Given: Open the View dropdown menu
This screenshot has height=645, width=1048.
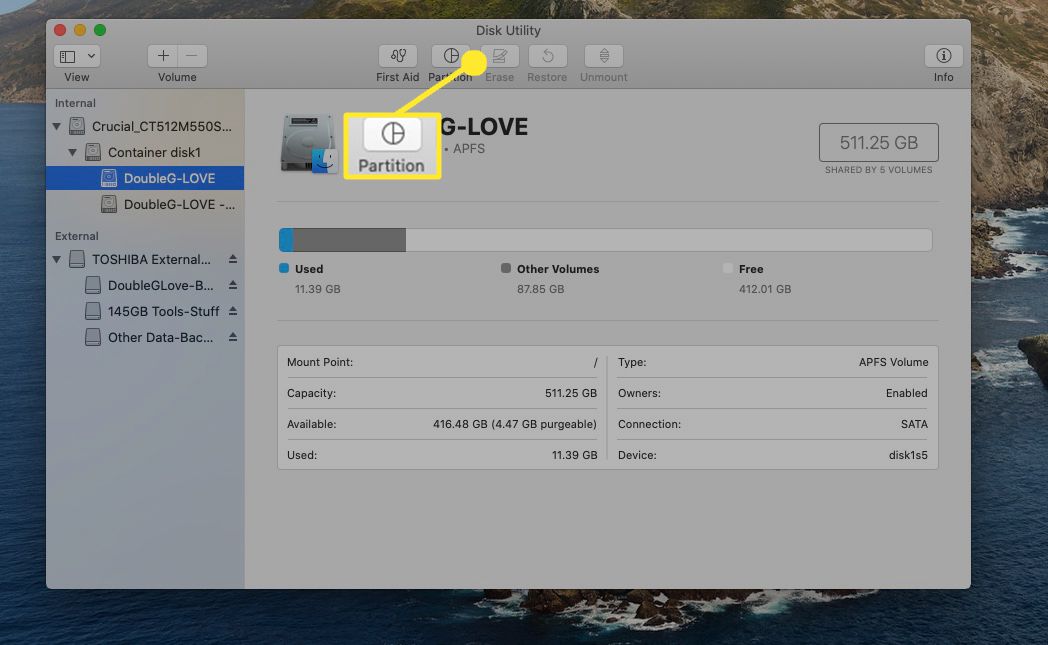Looking at the screenshot, I should (78, 57).
